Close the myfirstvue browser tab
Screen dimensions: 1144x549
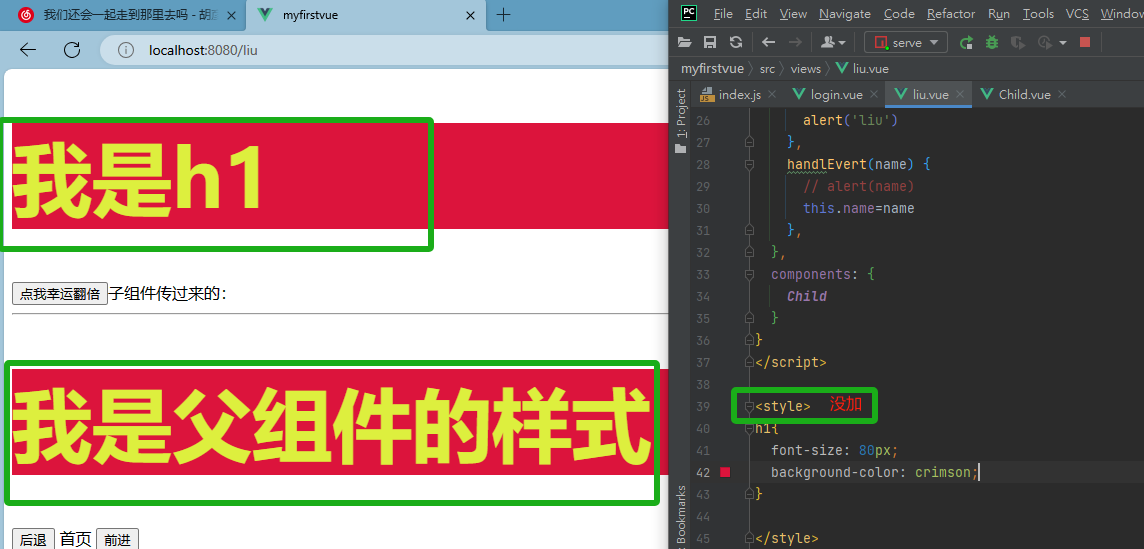tap(470, 15)
